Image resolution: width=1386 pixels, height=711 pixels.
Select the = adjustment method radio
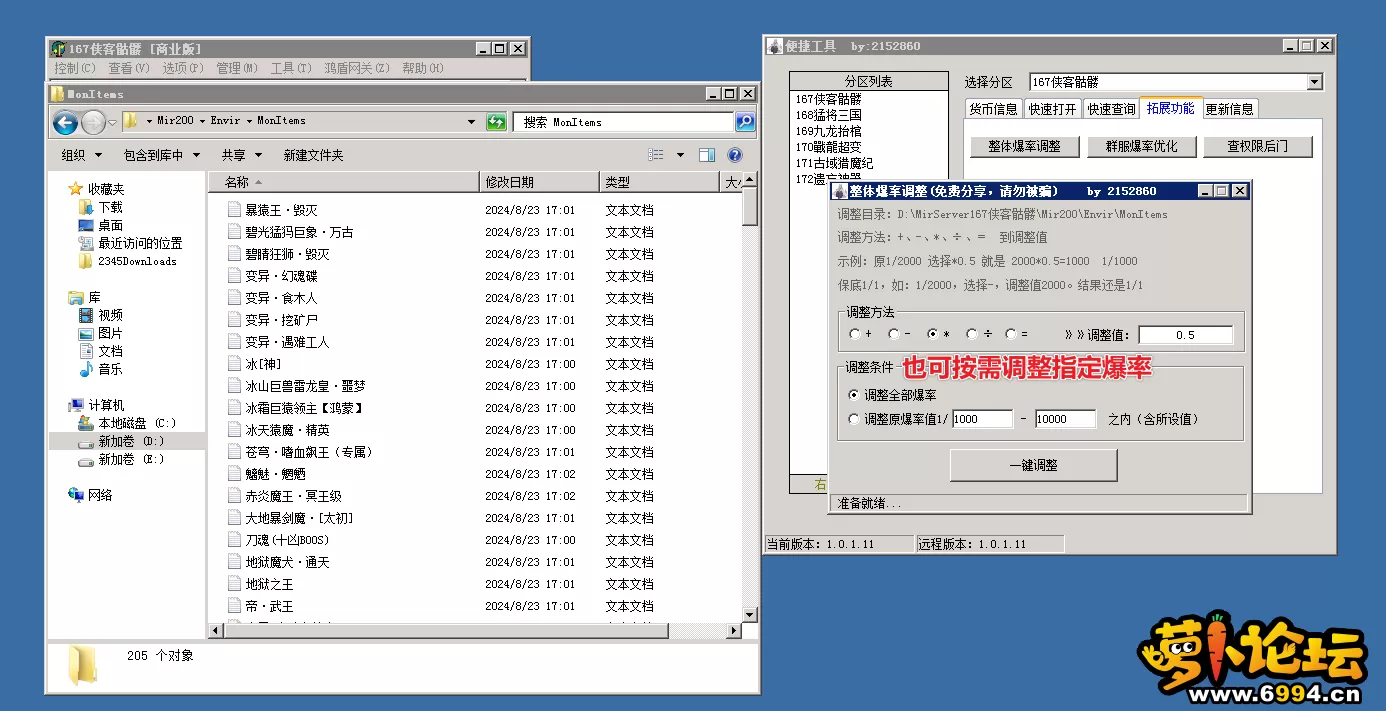[x=1010, y=334]
